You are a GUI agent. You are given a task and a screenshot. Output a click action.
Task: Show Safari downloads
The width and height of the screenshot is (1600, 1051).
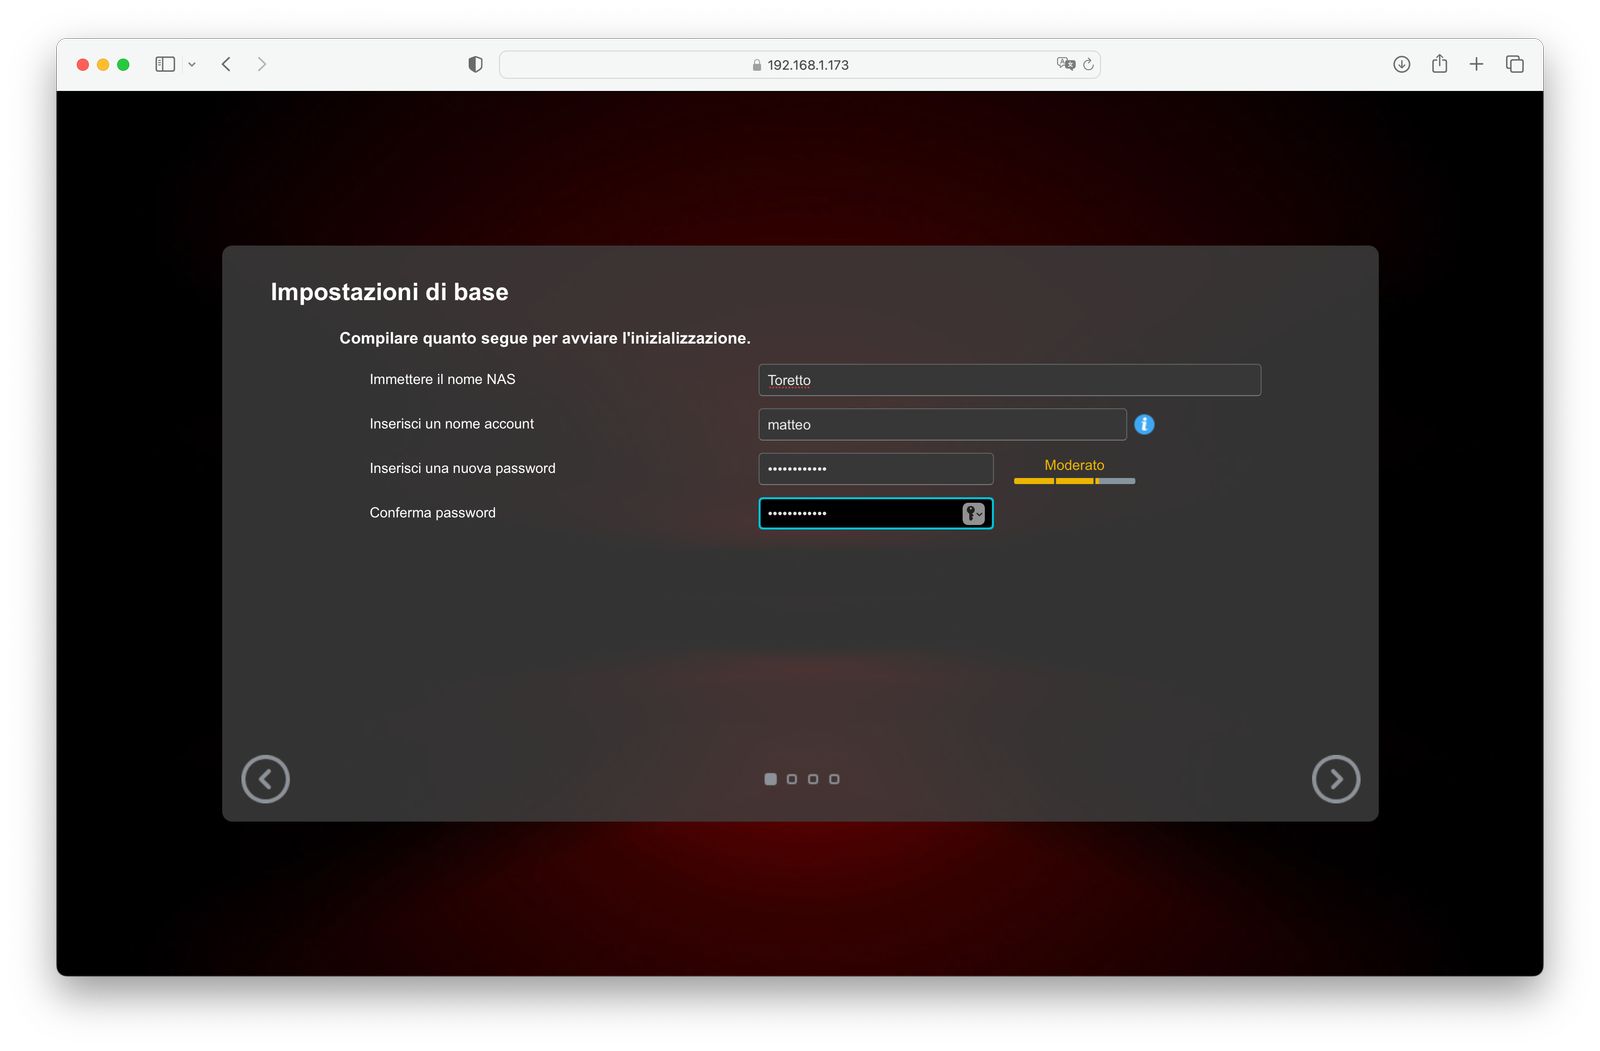(1402, 64)
